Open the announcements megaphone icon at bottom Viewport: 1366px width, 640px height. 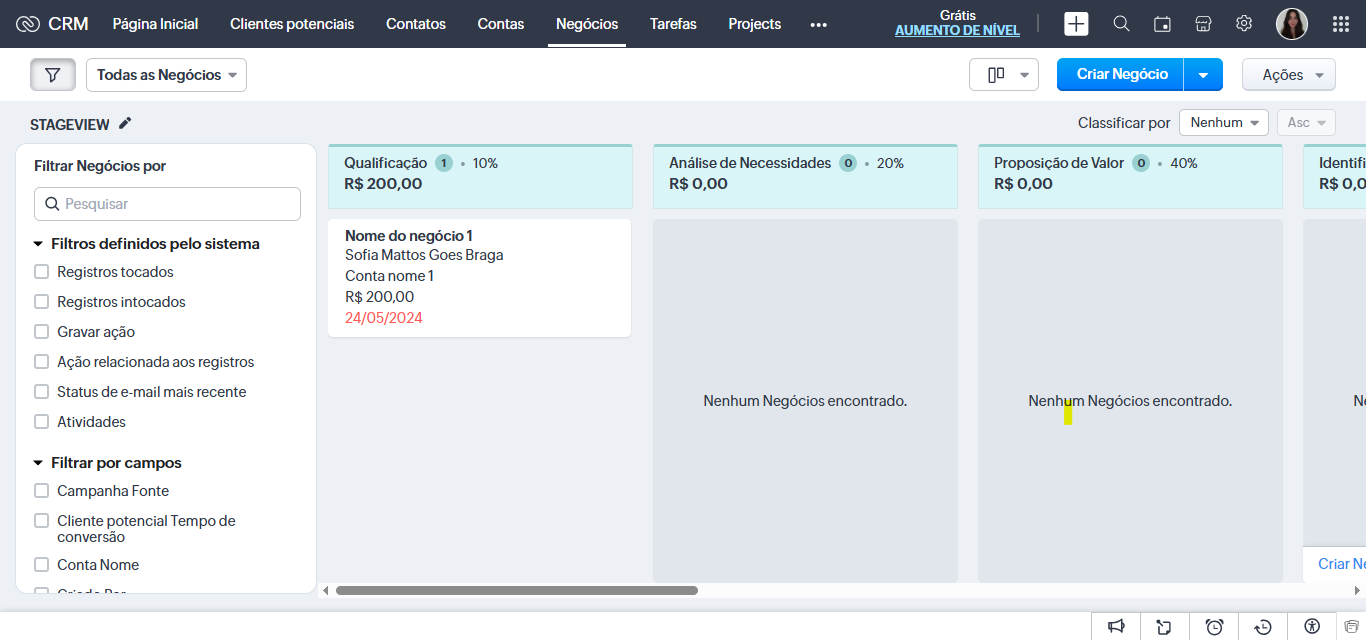[1116, 626]
